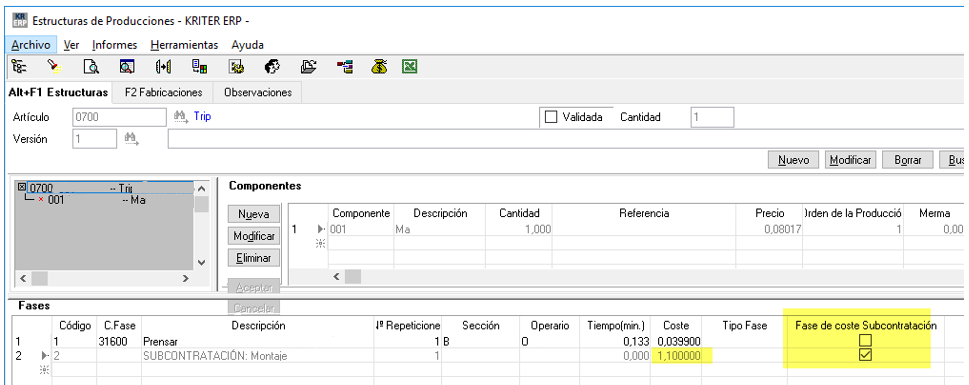
Task: Open print preview document magnifier icon
Action: pos(91,66)
